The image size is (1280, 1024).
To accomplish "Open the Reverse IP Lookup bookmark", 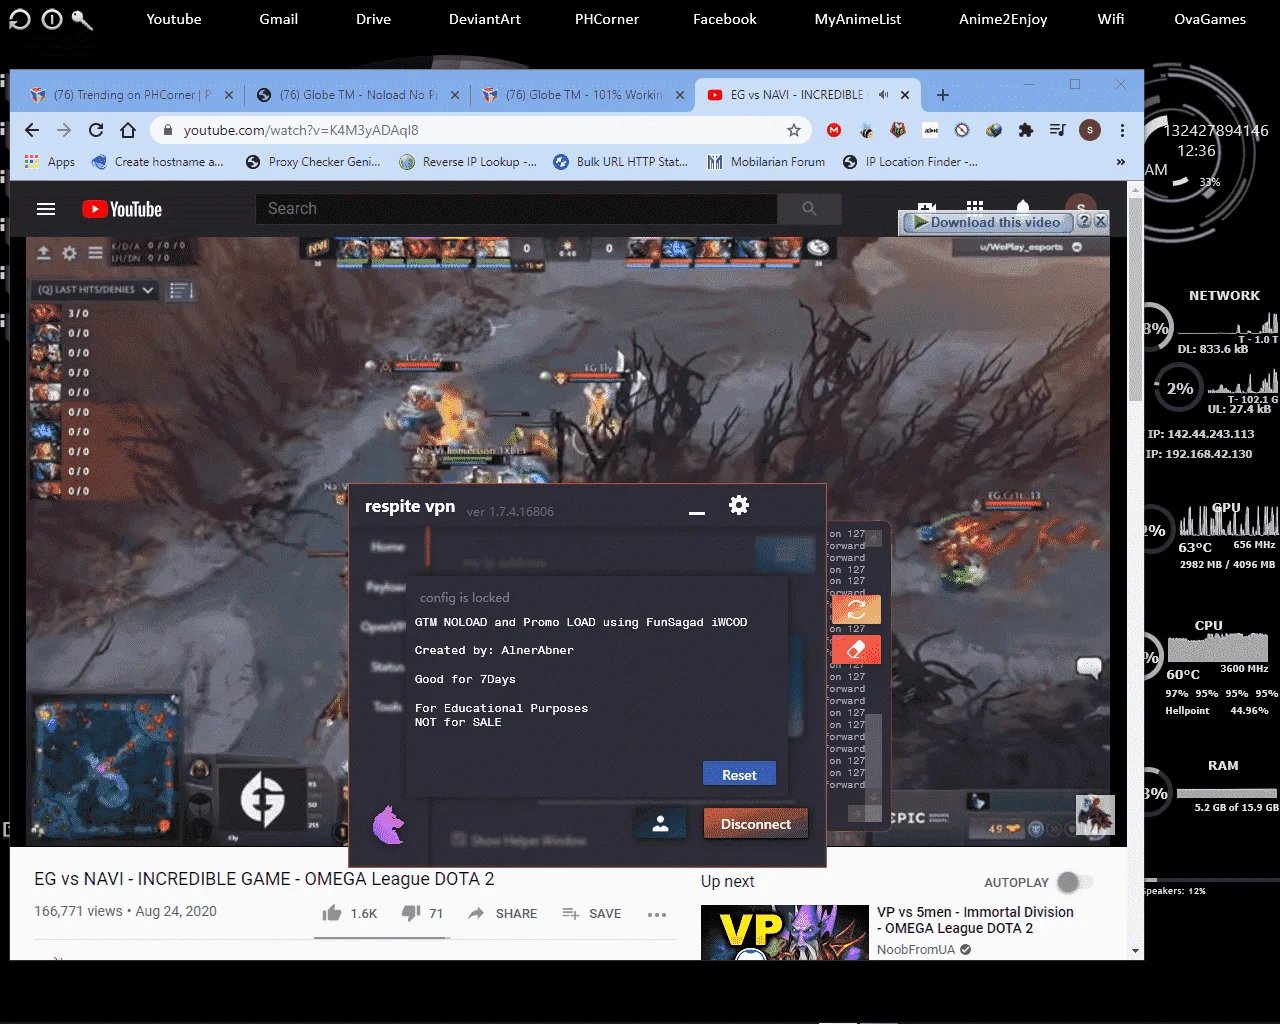I will point(468,162).
